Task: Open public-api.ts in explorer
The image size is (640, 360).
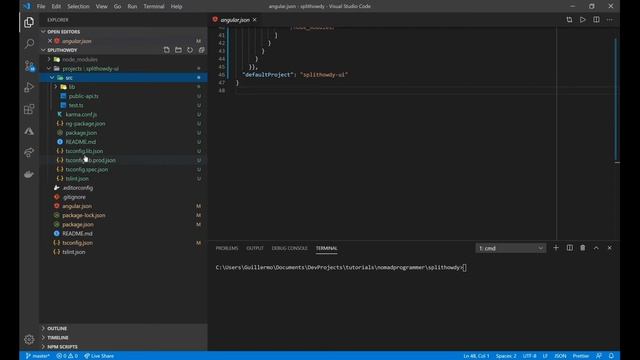Action: click(x=84, y=96)
